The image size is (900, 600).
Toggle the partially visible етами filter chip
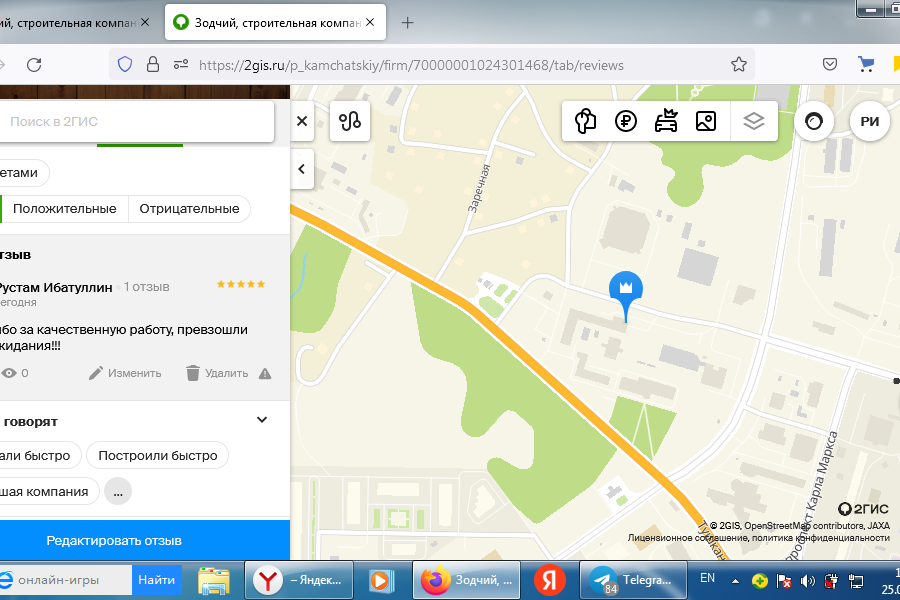(23, 173)
